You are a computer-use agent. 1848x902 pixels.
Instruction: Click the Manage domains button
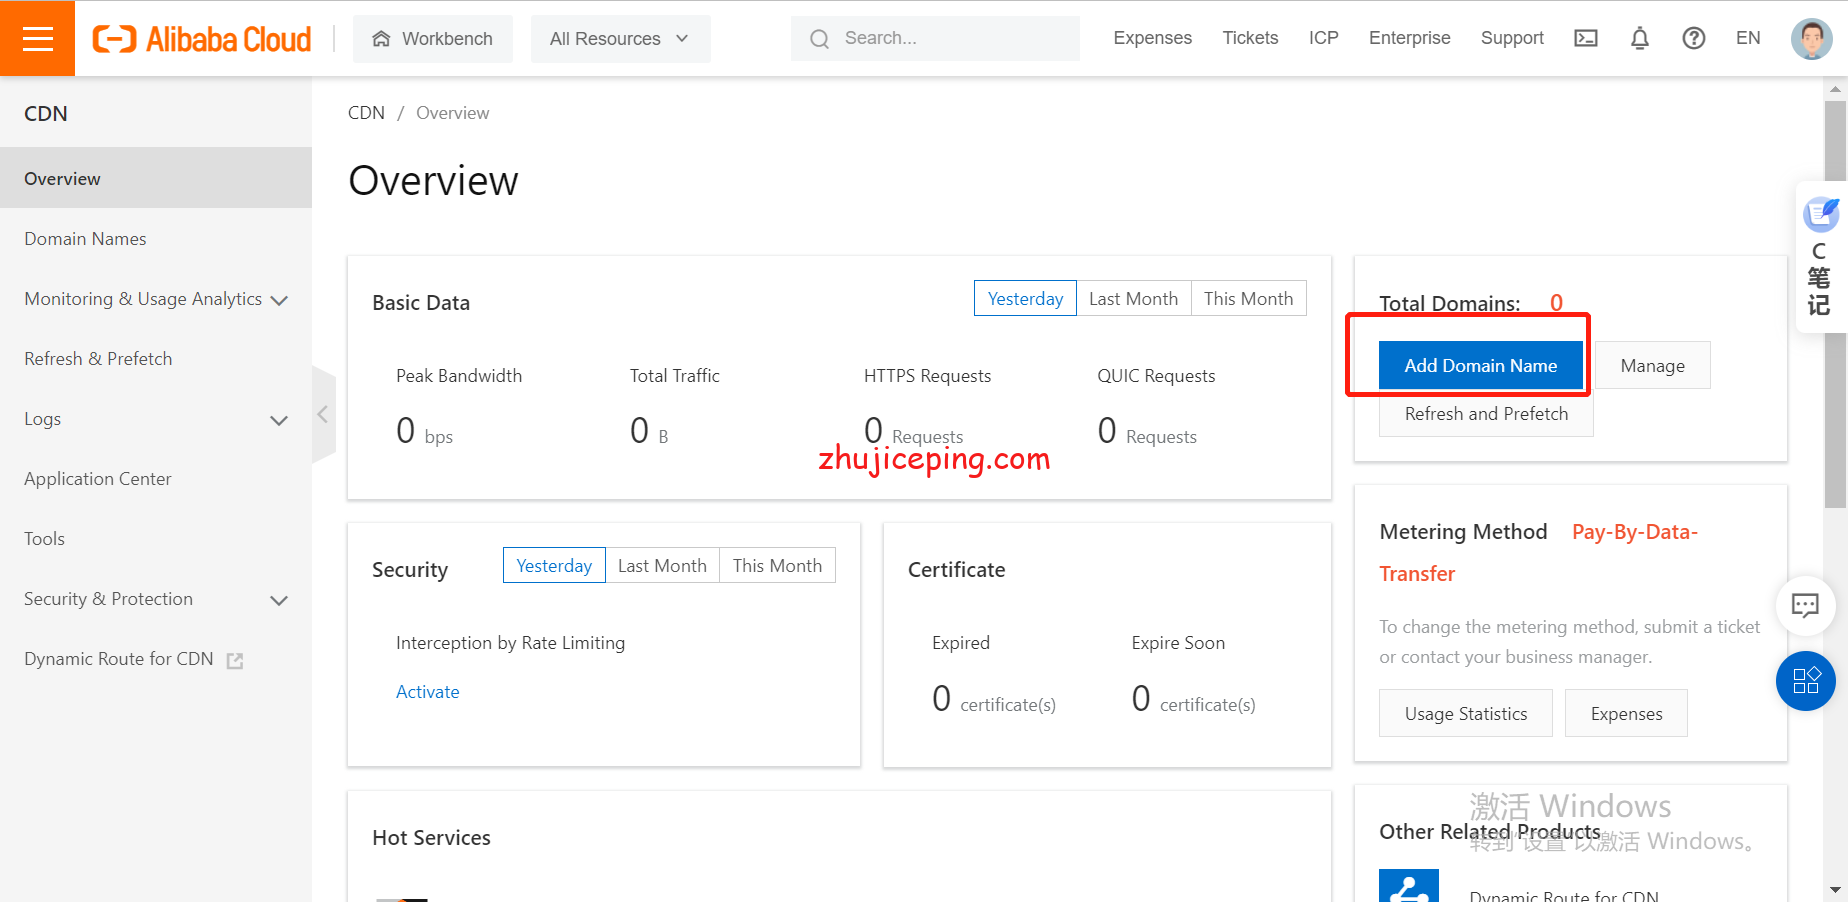pyautogui.click(x=1652, y=365)
